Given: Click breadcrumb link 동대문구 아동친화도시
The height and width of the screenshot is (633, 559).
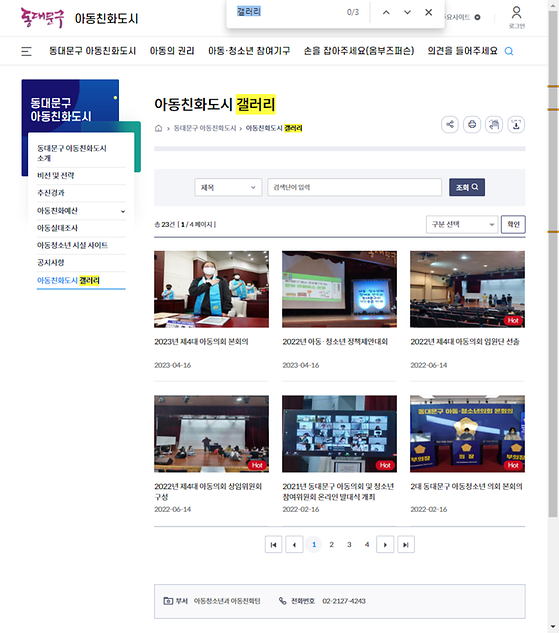Looking at the screenshot, I should 205,128.
